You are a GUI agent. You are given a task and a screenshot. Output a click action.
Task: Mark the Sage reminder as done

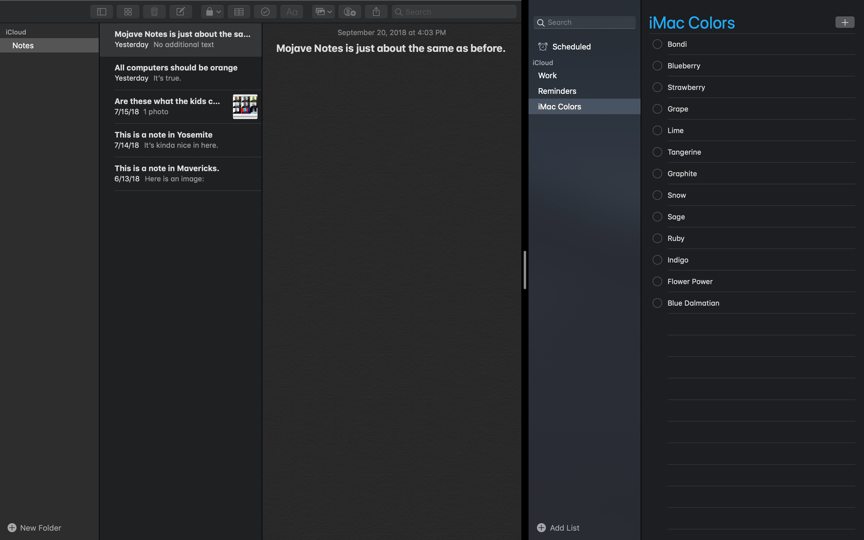(x=657, y=217)
